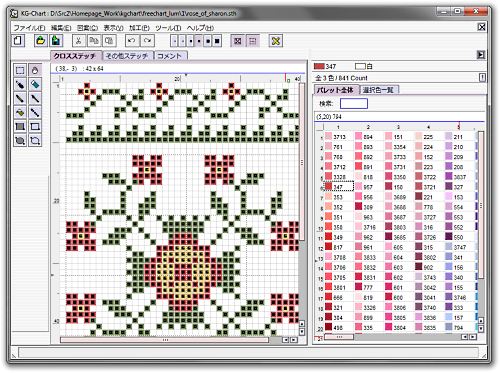Choose the teal eraser tool

coord(35,84)
